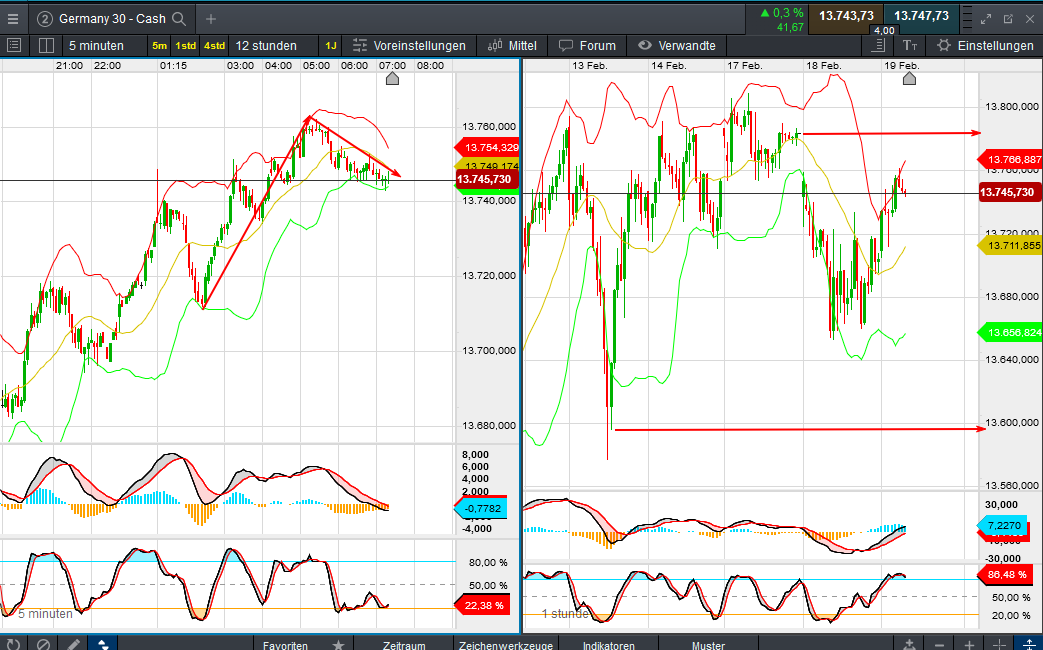Screen dimensions: 1043x650
Task: Click green lower band label 13.656,824
Action: 1010,332
